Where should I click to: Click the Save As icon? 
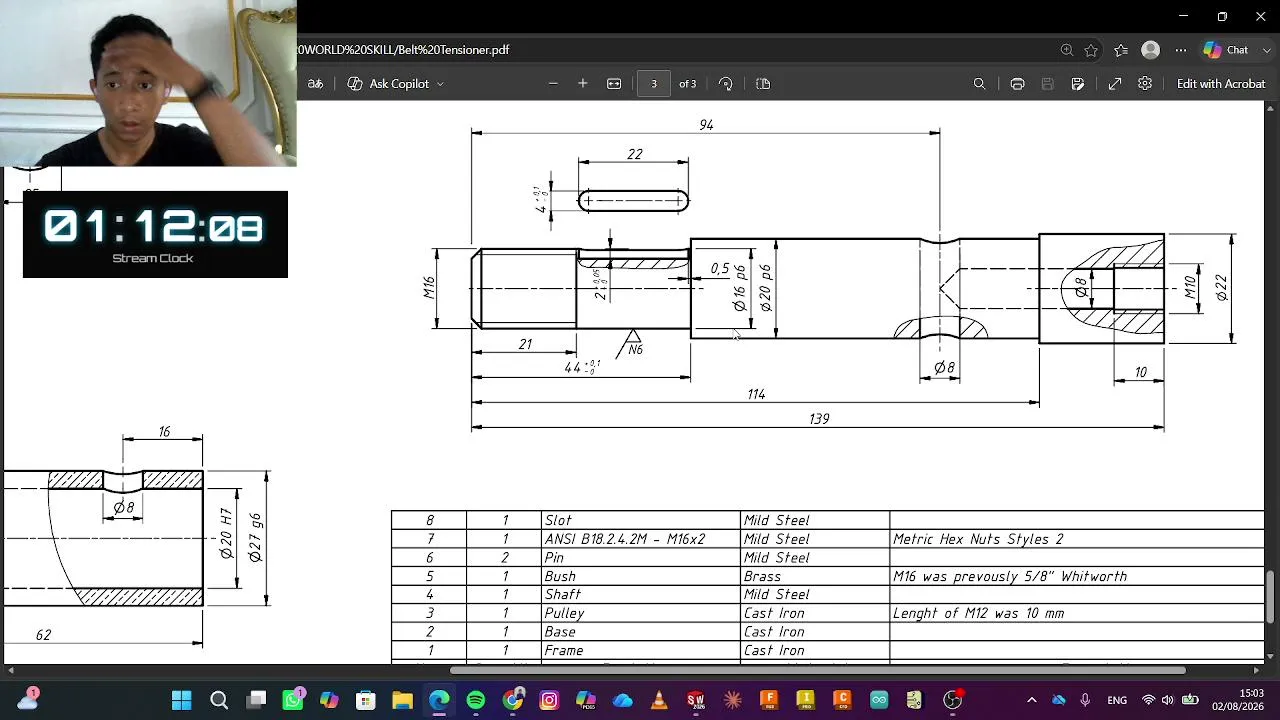[x=1078, y=84]
